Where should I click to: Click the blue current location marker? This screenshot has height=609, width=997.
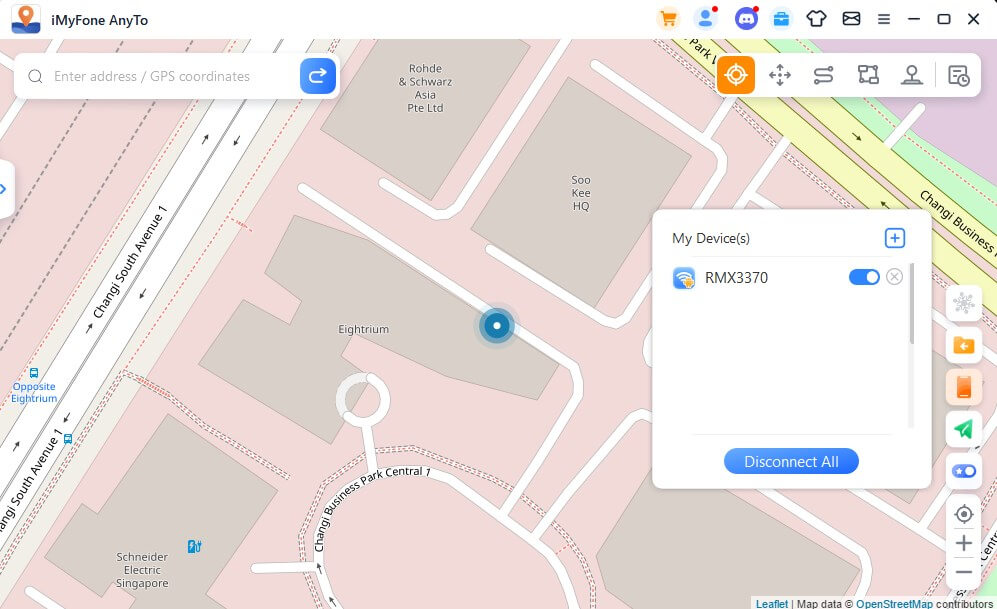pos(497,325)
